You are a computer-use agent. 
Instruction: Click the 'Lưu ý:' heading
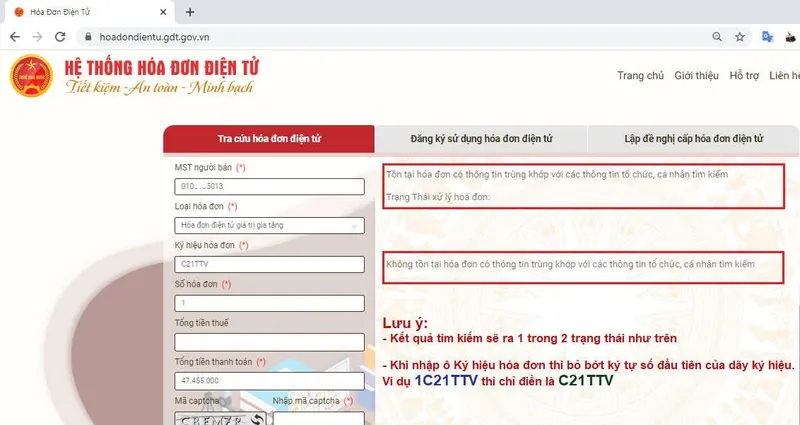click(405, 323)
